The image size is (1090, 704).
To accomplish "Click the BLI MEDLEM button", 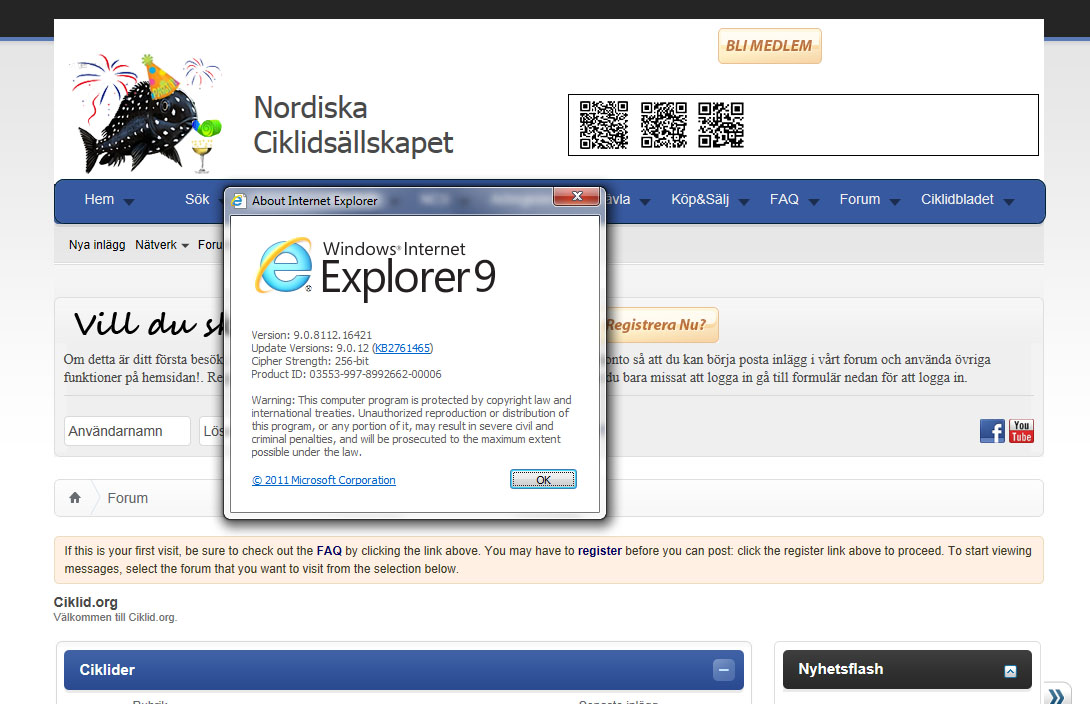I will [770, 46].
